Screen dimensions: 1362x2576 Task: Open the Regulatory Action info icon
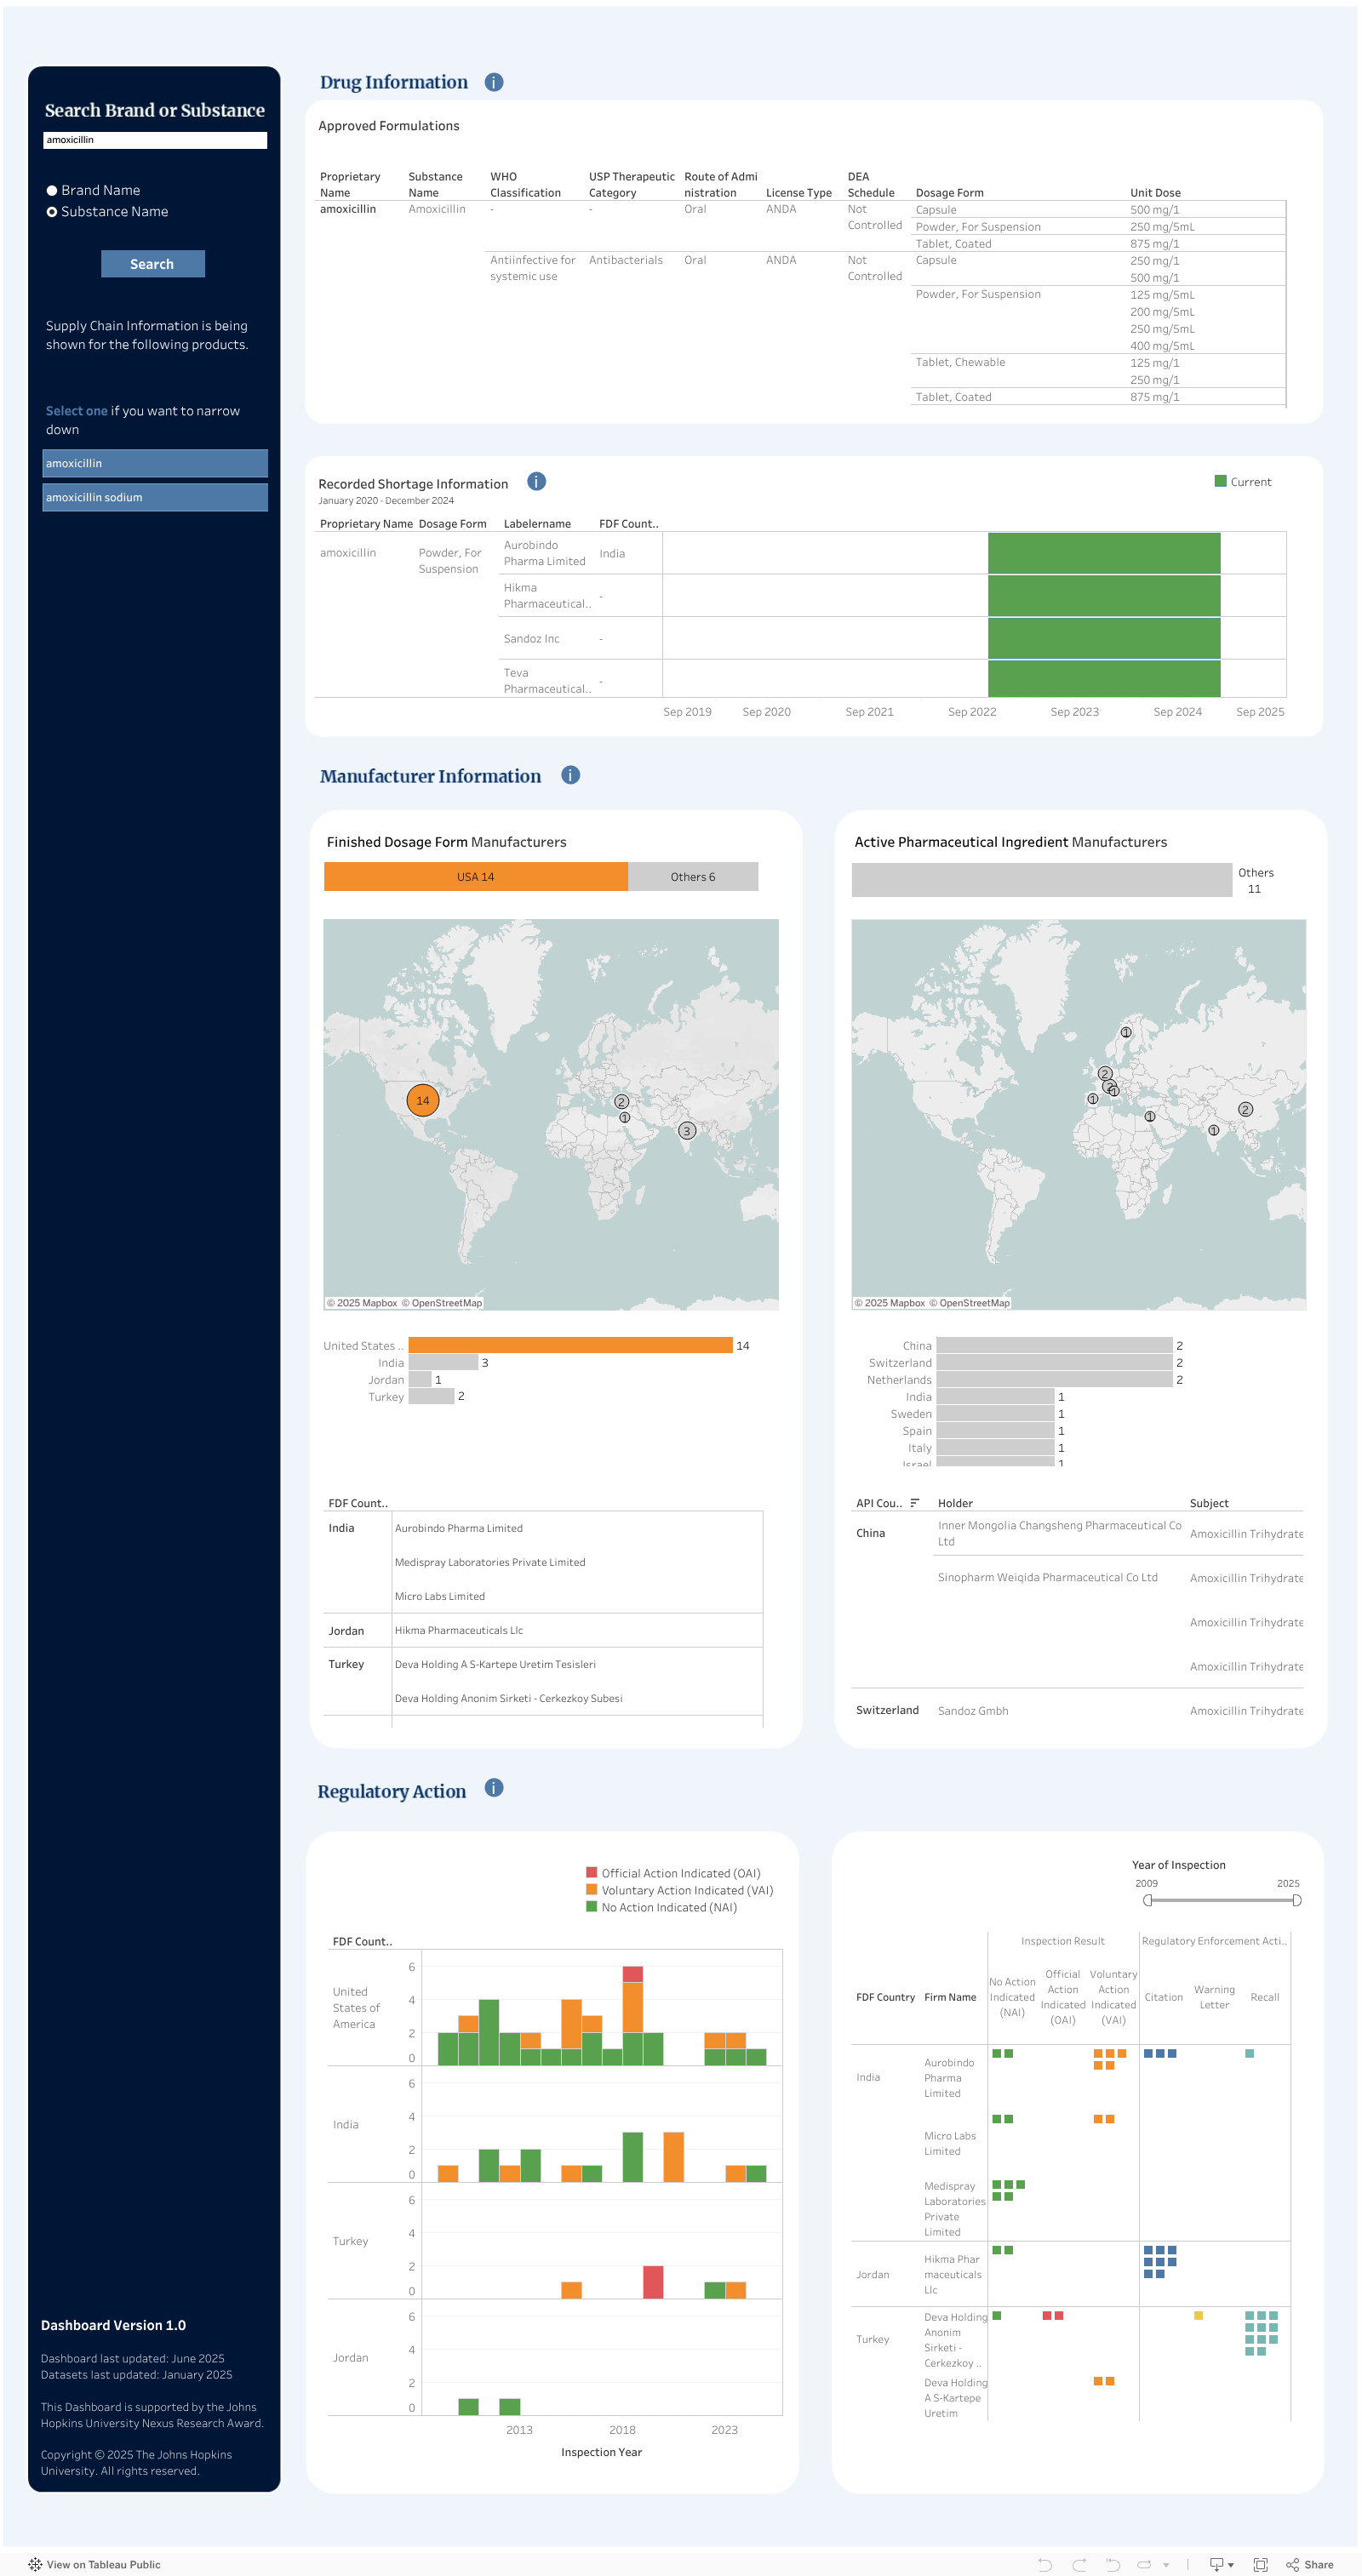(494, 1788)
